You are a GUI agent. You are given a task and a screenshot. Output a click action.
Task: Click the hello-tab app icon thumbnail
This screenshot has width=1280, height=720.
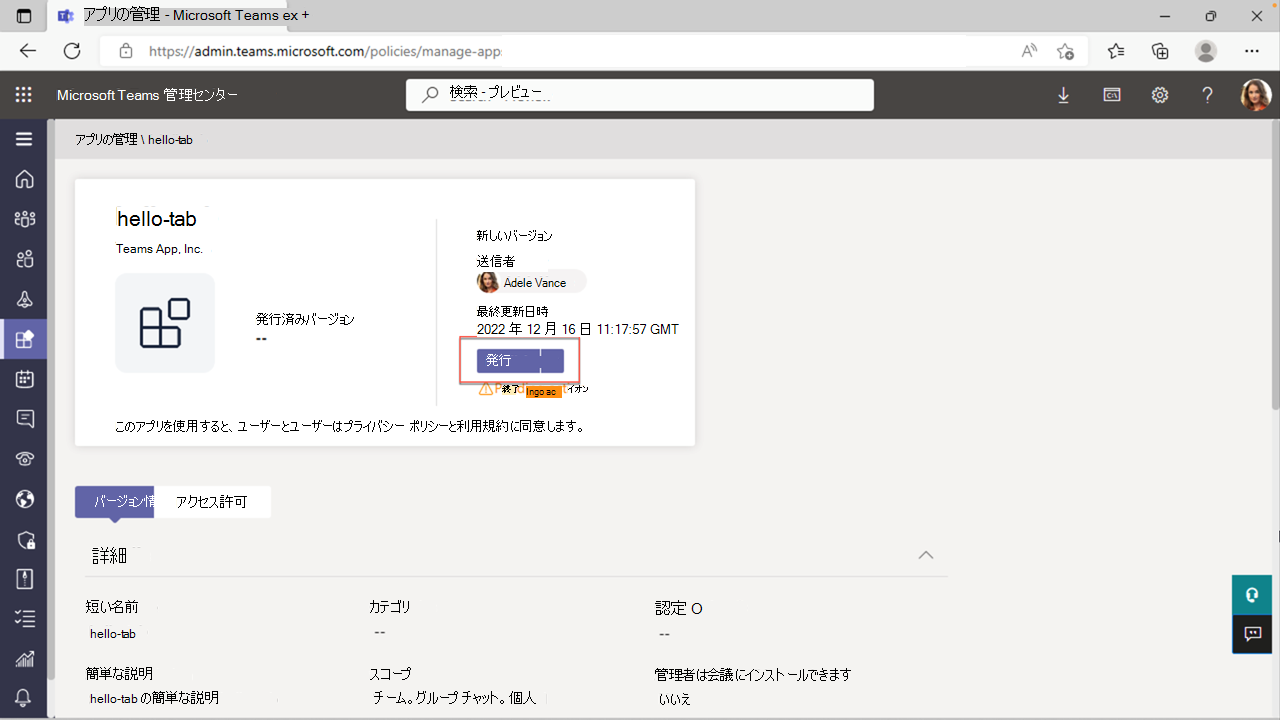165,323
